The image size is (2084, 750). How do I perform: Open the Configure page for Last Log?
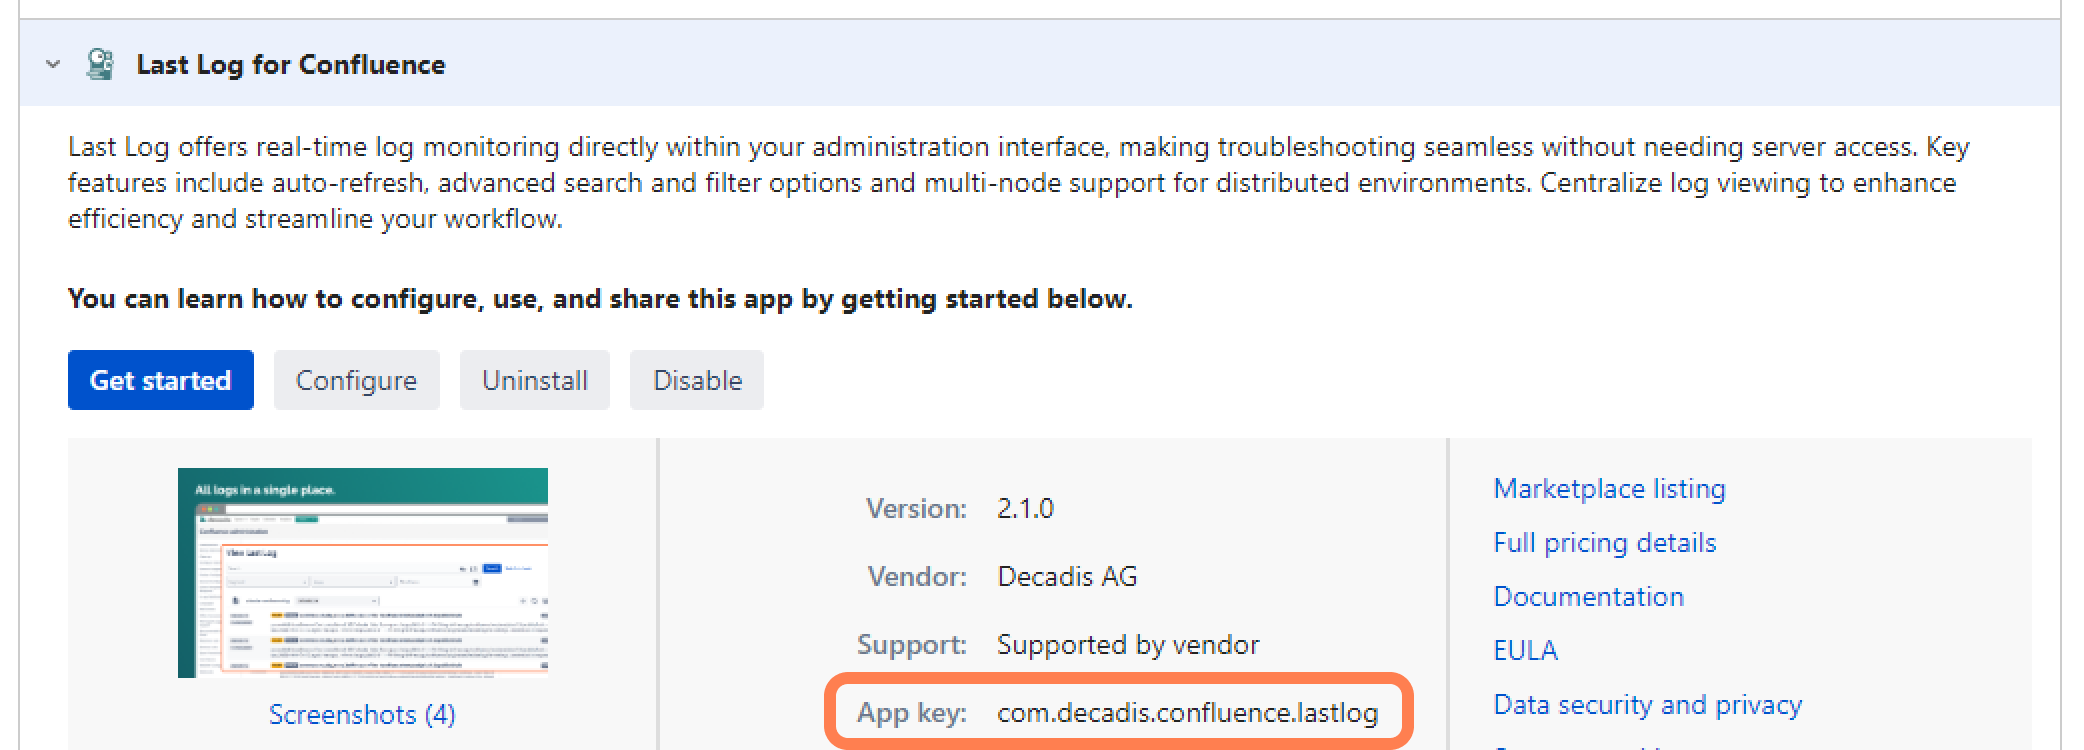click(x=356, y=380)
